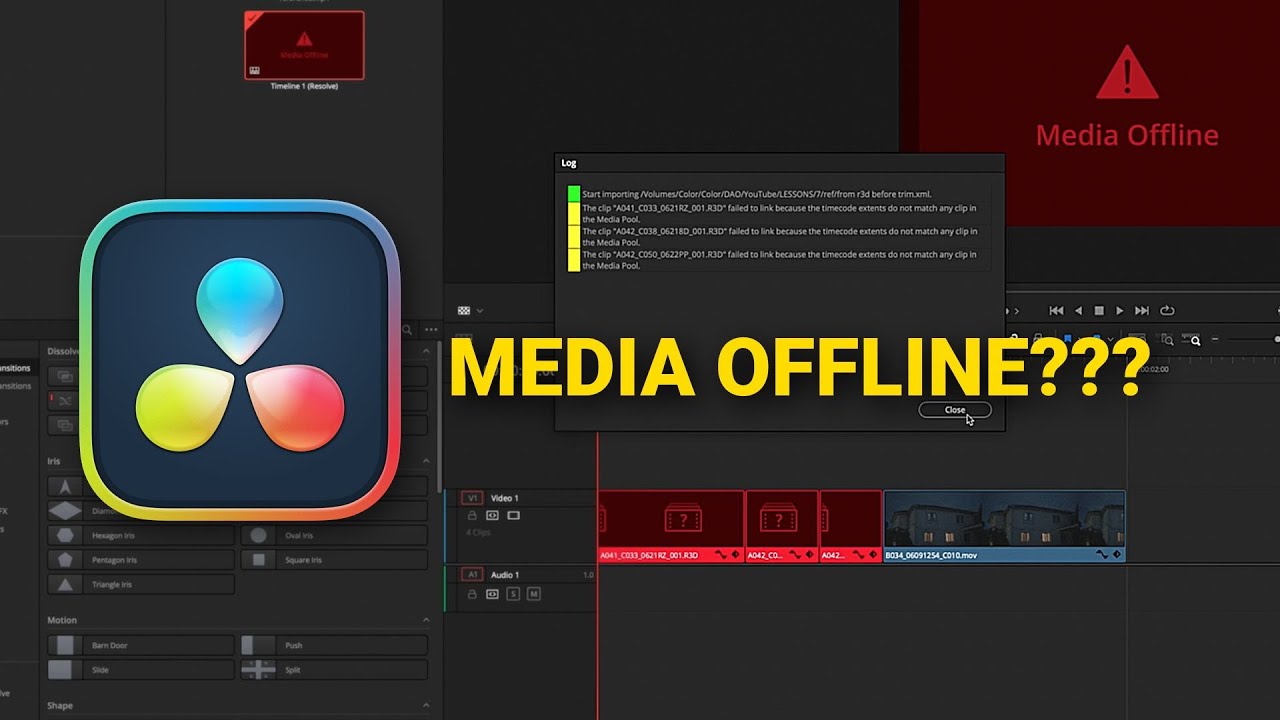The image size is (1280, 720).
Task: Jump to last frame in transport controls
Action: pyautogui.click(x=1142, y=311)
